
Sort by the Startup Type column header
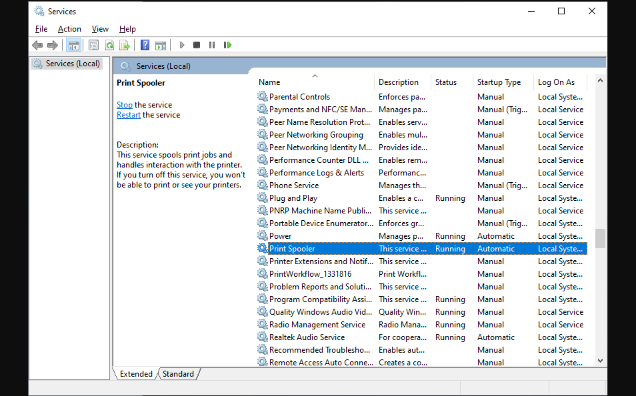[x=503, y=82]
